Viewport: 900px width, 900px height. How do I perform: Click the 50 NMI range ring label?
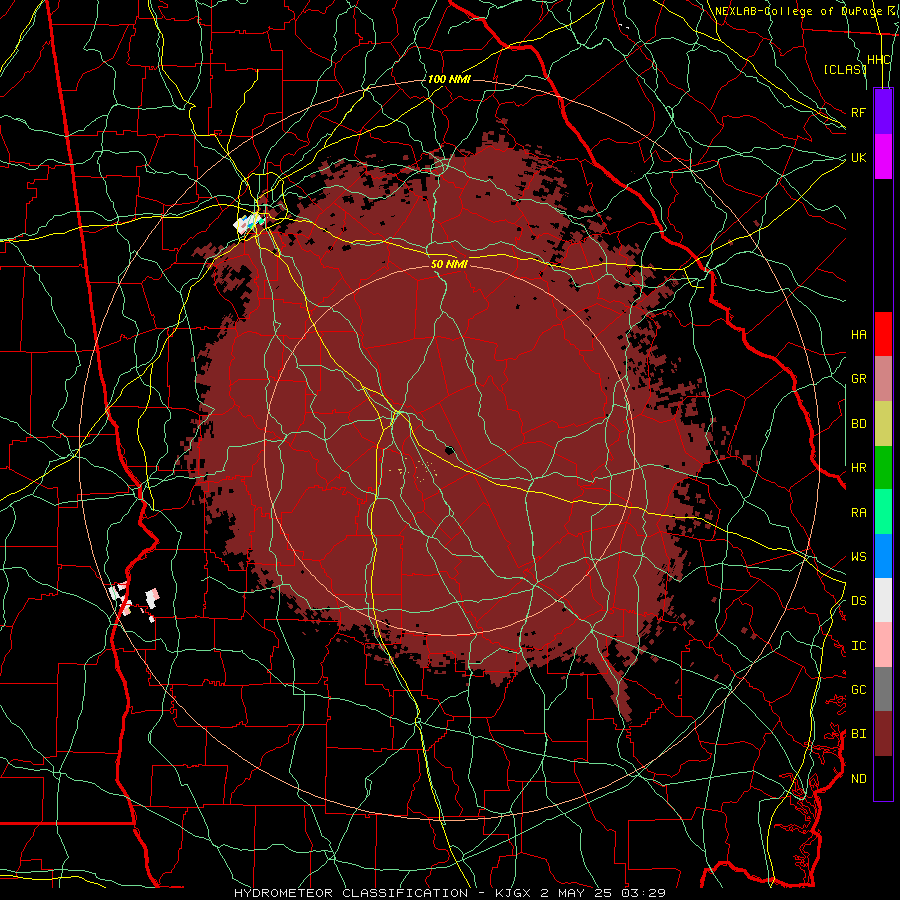click(449, 264)
